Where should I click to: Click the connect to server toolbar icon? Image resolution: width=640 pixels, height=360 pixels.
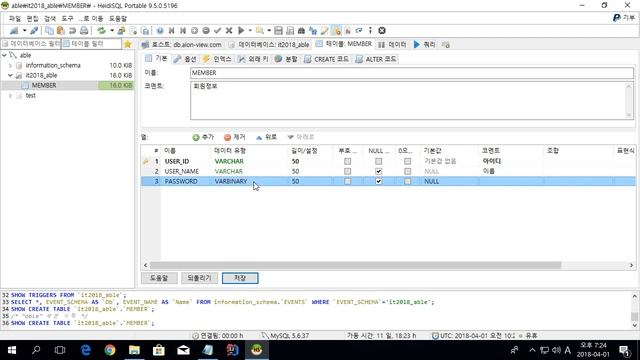(x=14, y=31)
